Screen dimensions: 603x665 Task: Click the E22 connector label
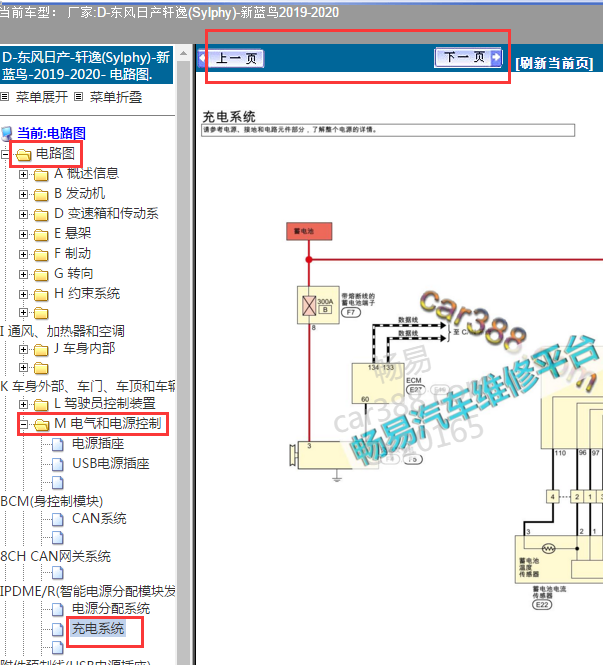542,605
